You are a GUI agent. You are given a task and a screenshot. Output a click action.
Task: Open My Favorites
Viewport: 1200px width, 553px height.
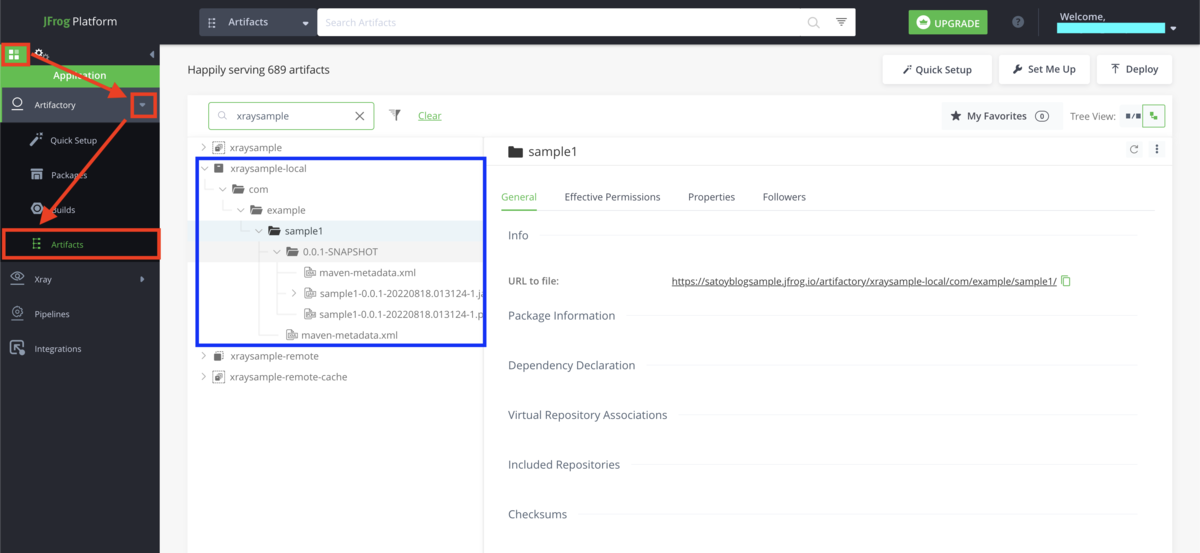[x=1000, y=116]
